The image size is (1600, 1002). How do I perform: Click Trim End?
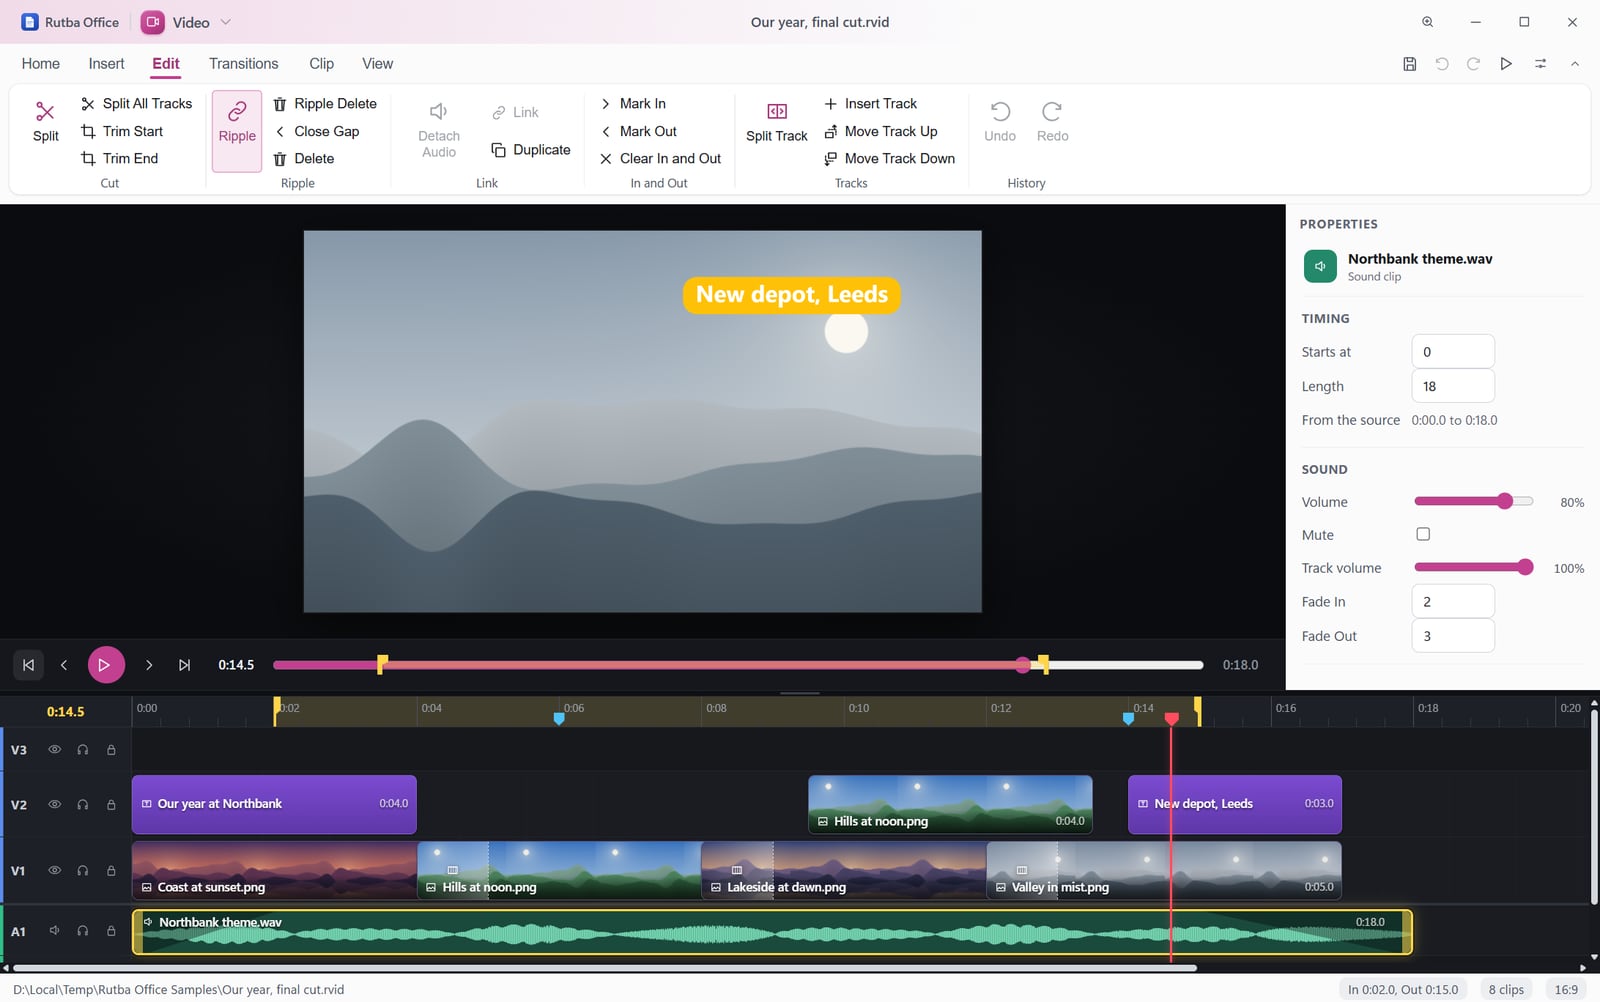[x=119, y=158]
